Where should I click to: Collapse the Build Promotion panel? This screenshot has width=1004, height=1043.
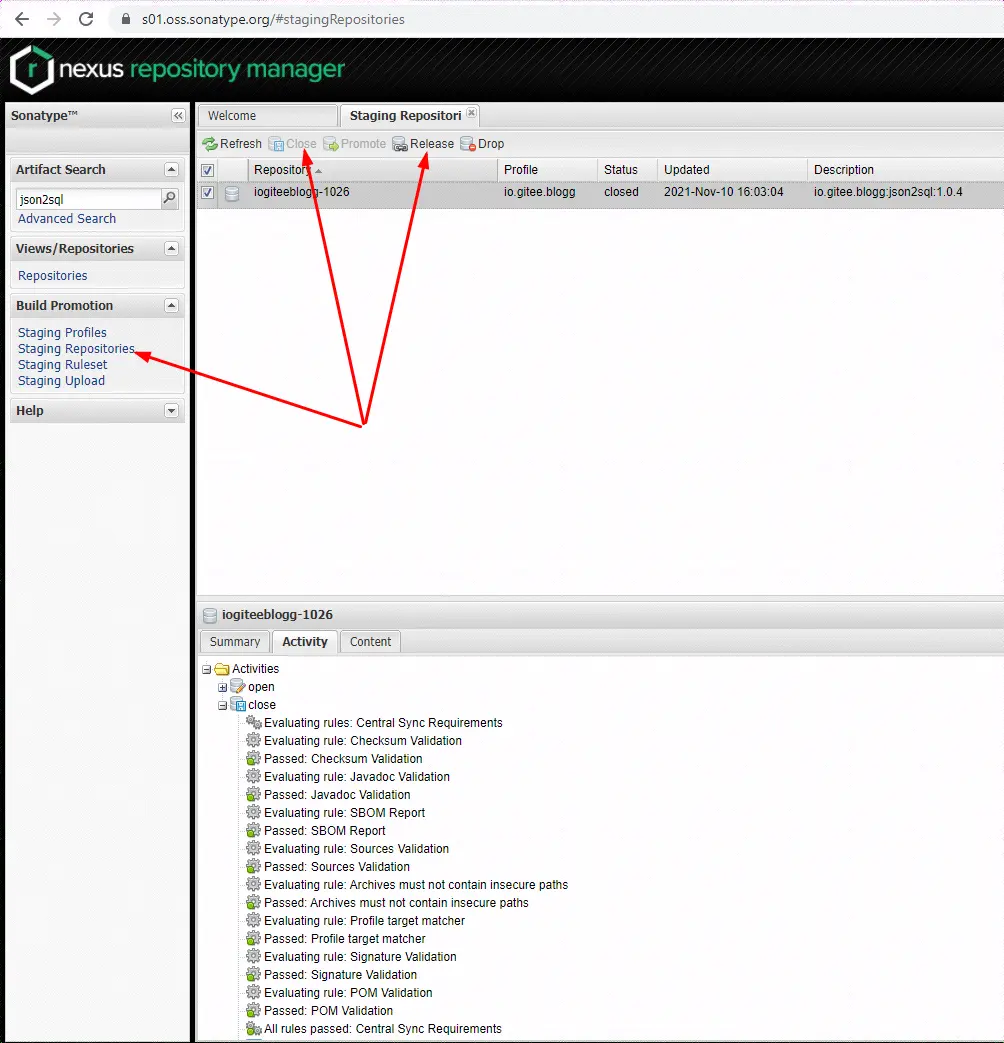[171, 306]
